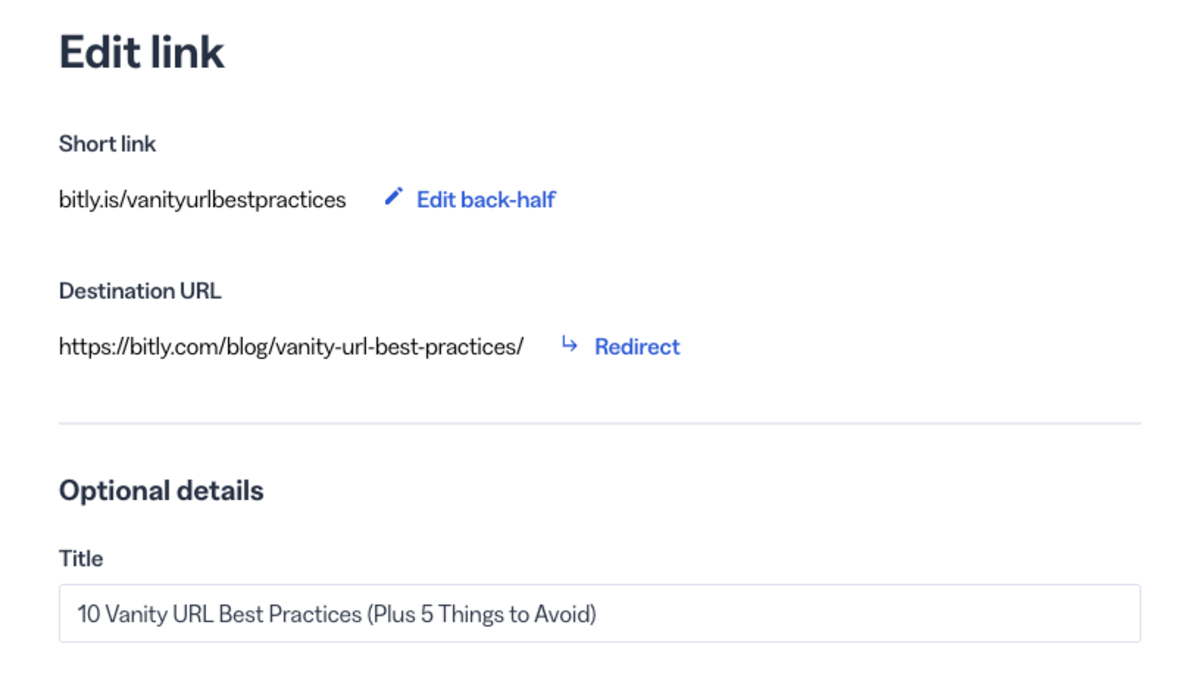Click the "Edit link" page heading
This screenshot has width=1200, height=681.
tap(142, 52)
